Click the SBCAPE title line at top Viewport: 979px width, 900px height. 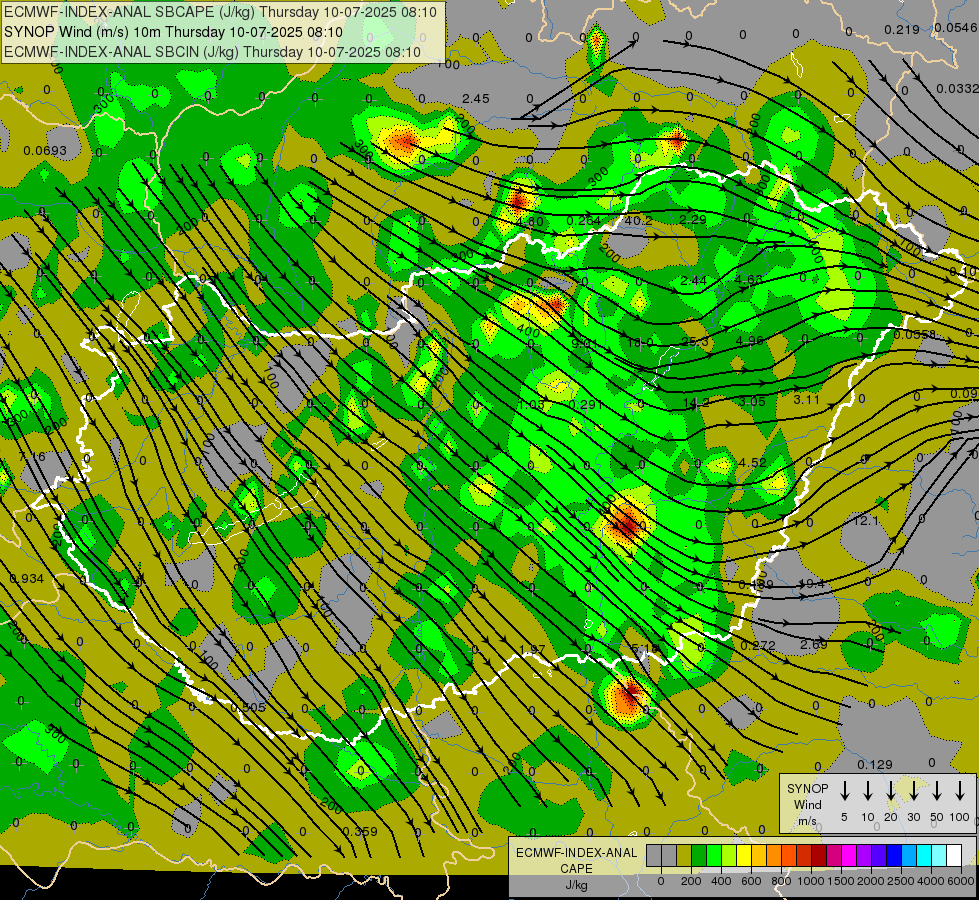220,12
